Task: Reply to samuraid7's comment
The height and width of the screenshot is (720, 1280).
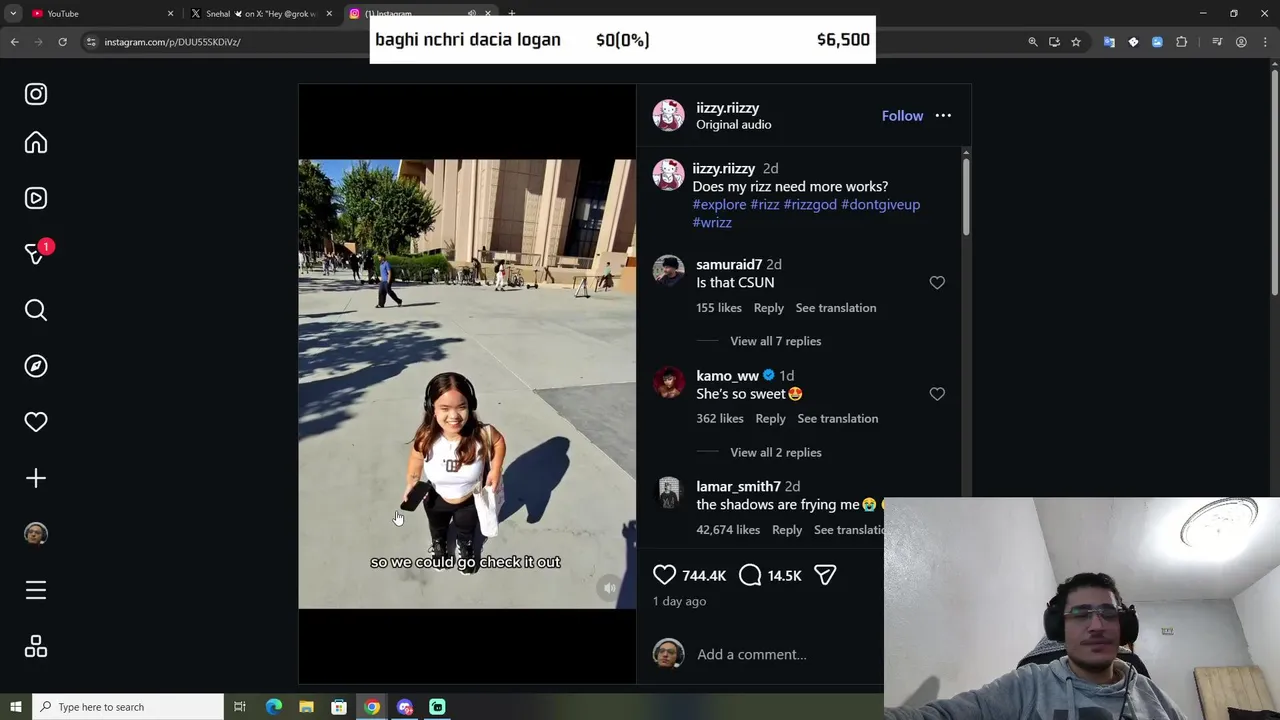Action: click(768, 308)
